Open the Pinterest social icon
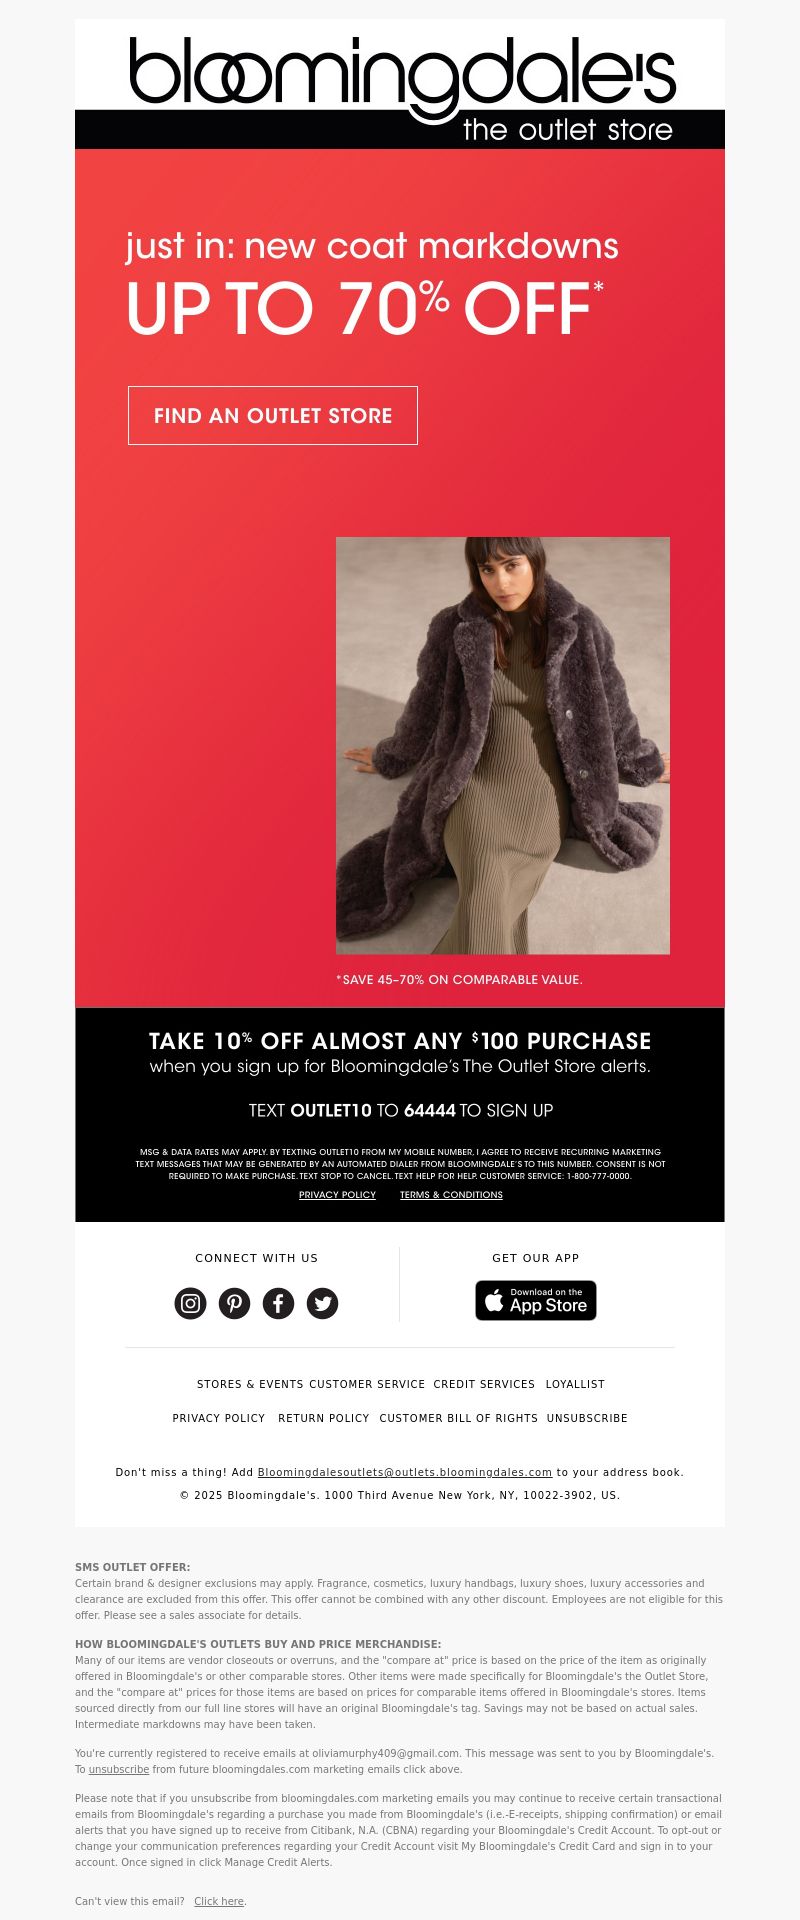This screenshot has width=800, height=1920. 234,1303
